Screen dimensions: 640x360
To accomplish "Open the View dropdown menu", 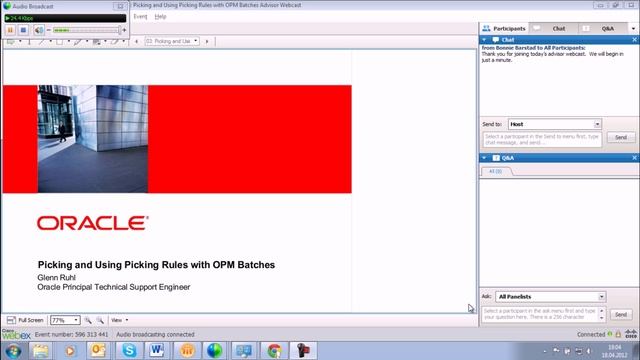I will pyautogui.click(x=120, y=320).
